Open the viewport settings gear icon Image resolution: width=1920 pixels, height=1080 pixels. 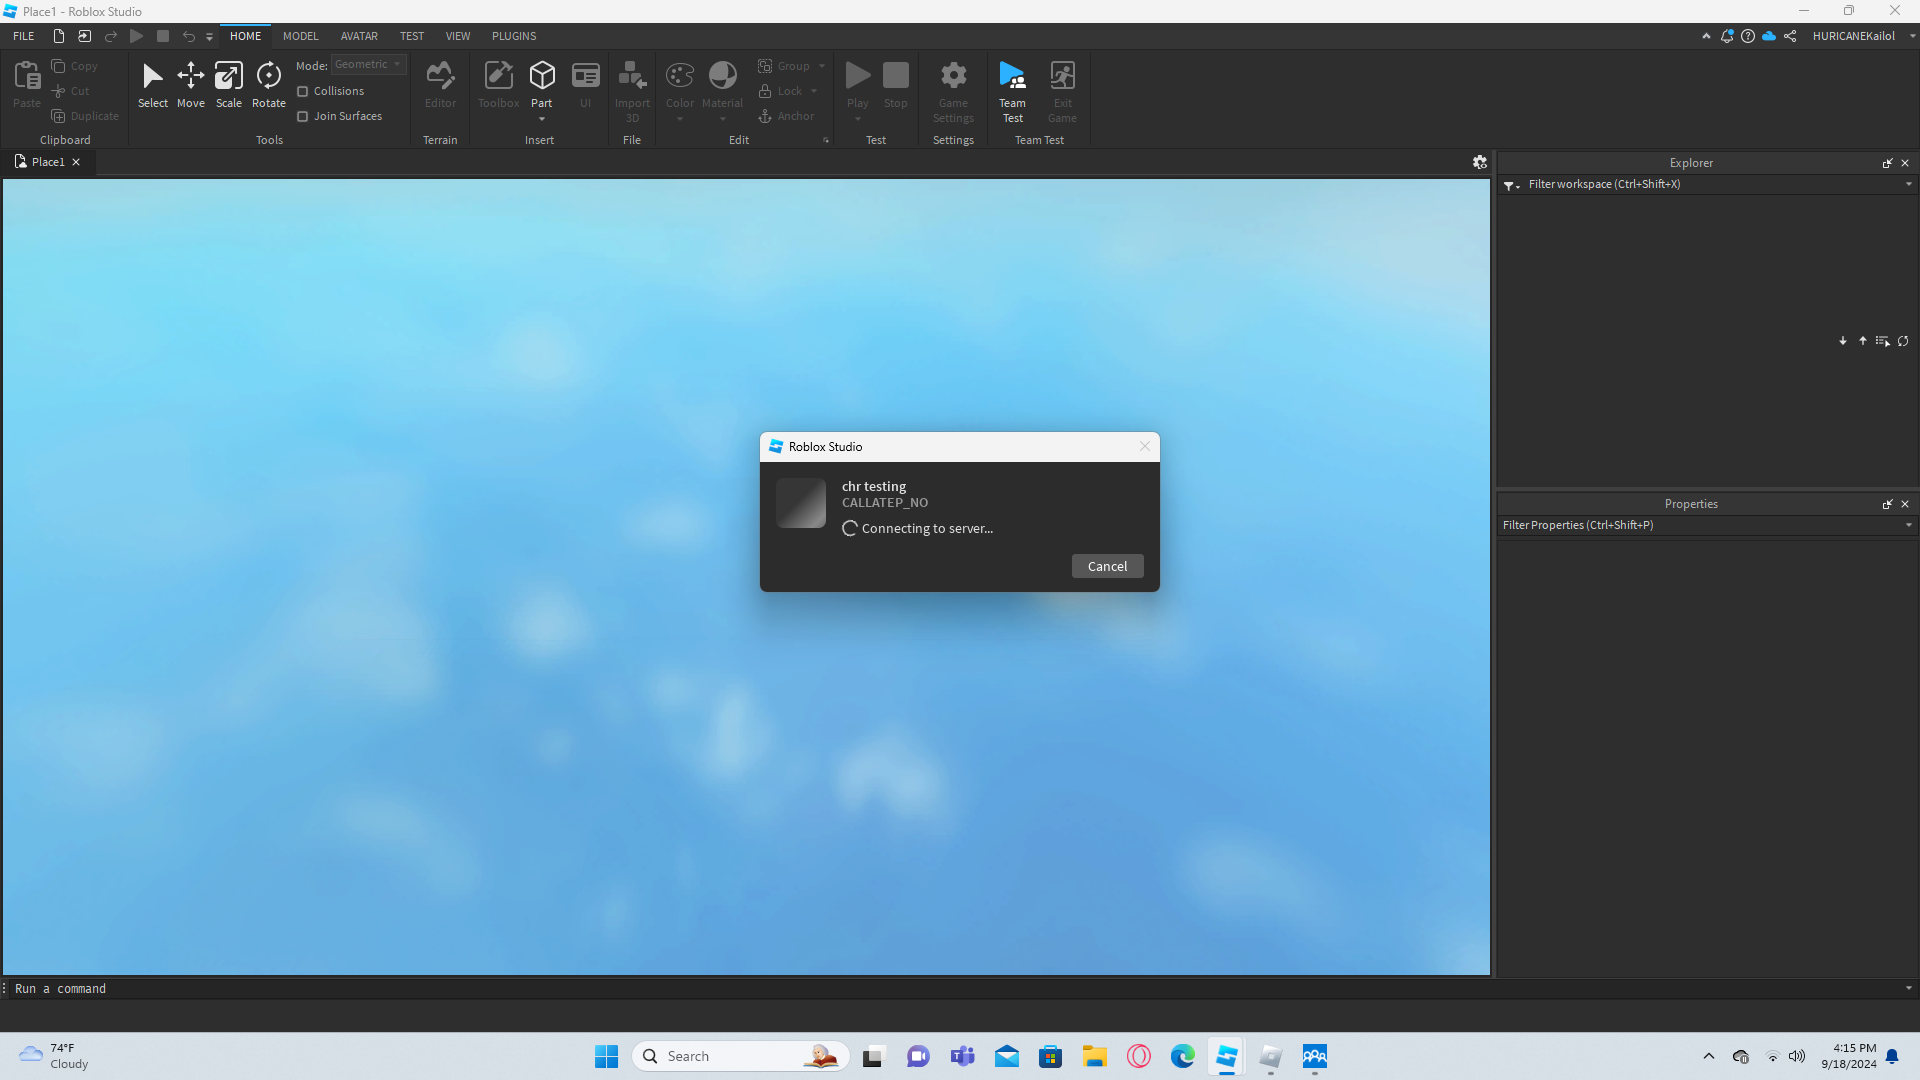(1479, 162)
